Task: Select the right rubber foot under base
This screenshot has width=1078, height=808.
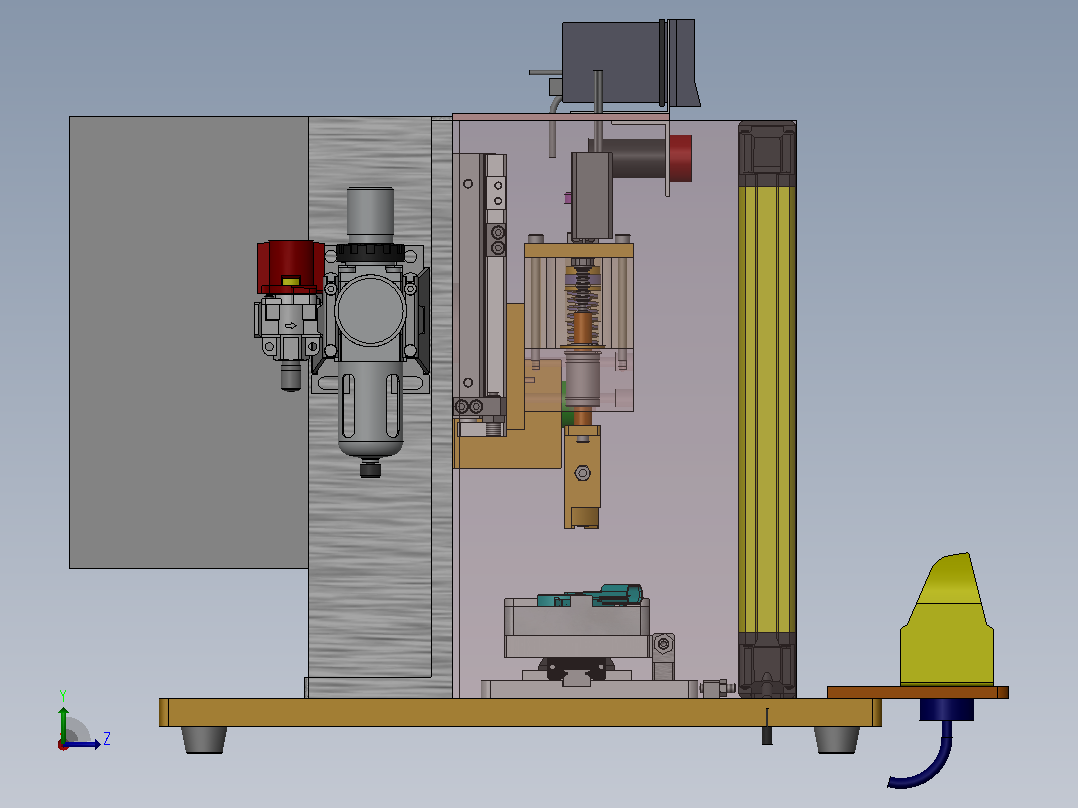Action: [837, 740]
